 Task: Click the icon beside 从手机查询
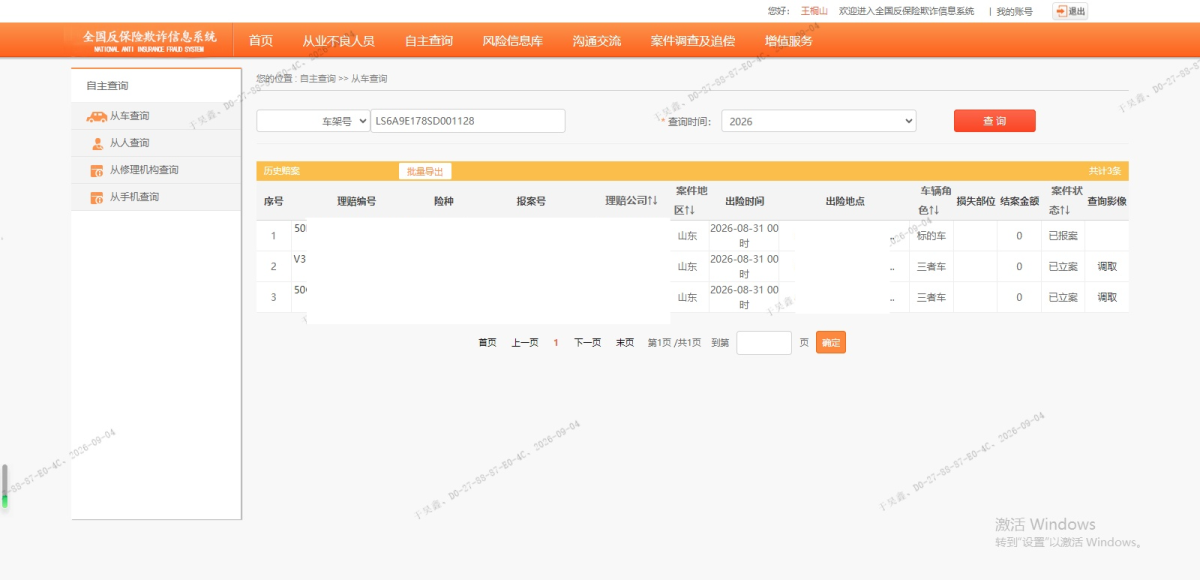(x=97, y=197)
